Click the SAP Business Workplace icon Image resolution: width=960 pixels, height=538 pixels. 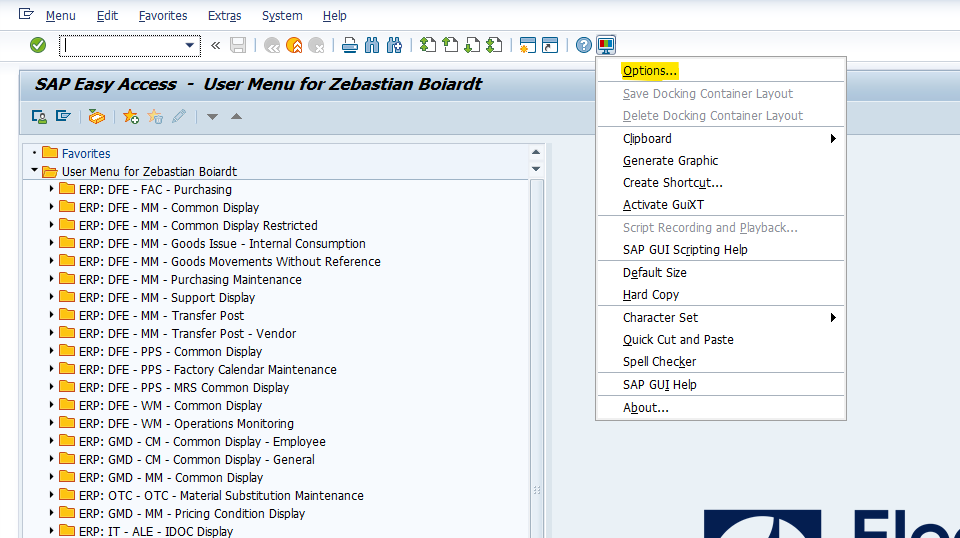click(x=97, y=116)
